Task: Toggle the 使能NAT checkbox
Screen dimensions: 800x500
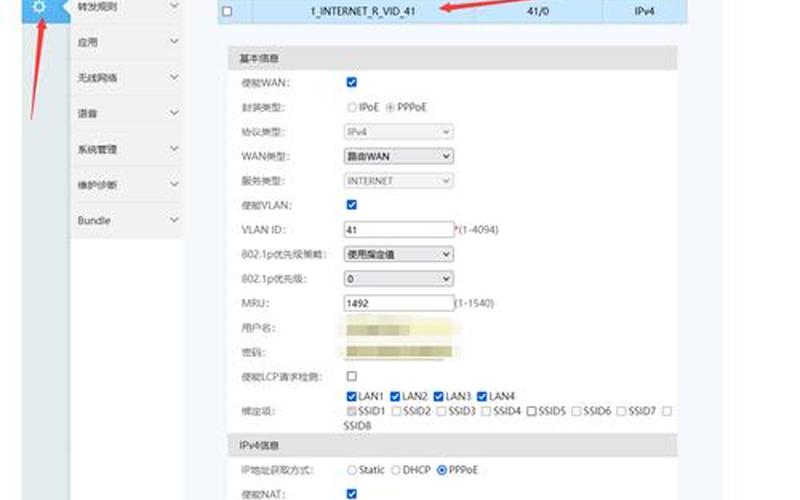Action: pyautogui.click(x=352, y=493)
